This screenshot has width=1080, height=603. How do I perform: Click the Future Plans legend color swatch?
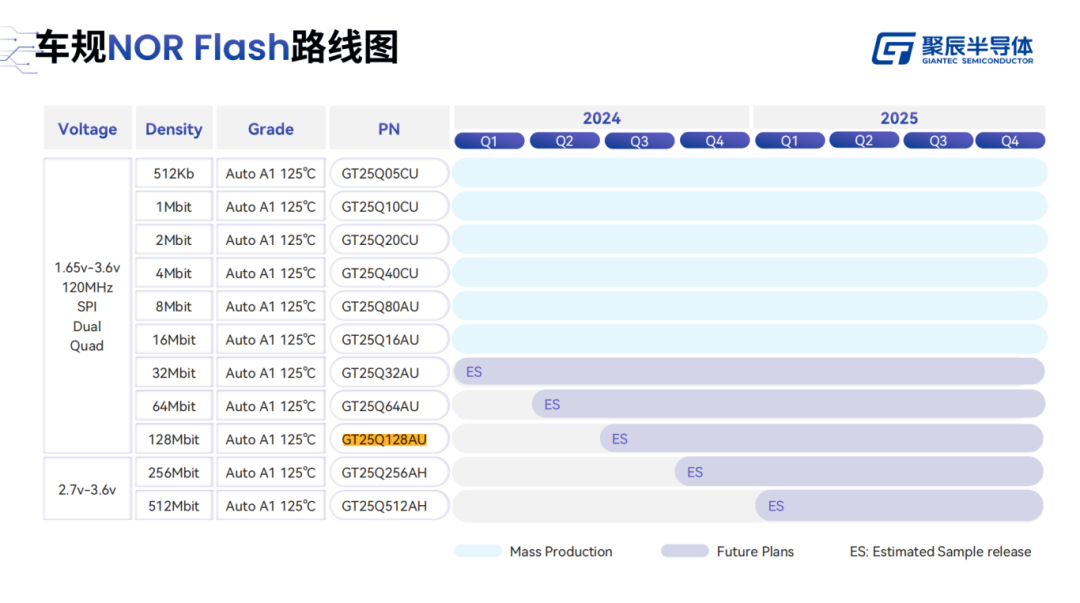click(684, 551)
